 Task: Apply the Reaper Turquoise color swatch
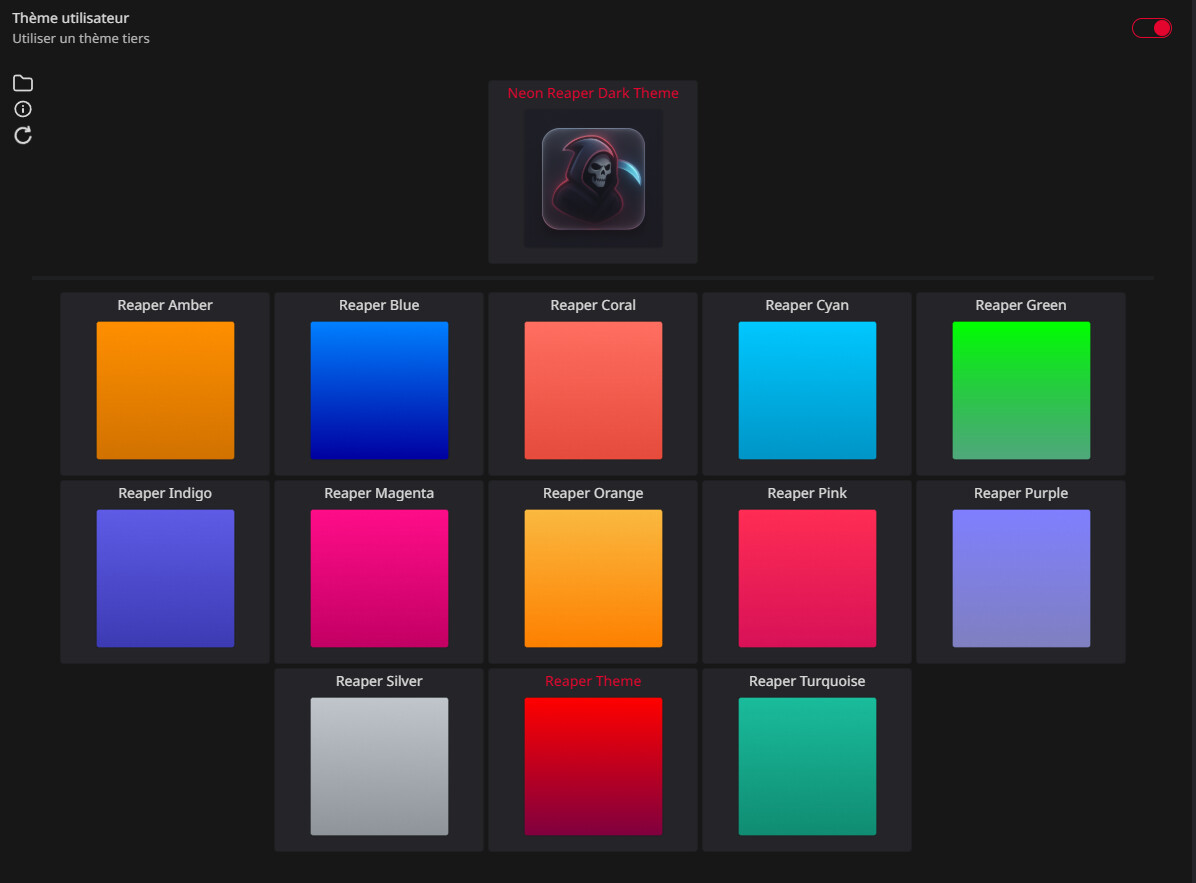pyautogui.click(x=807, y=766)
